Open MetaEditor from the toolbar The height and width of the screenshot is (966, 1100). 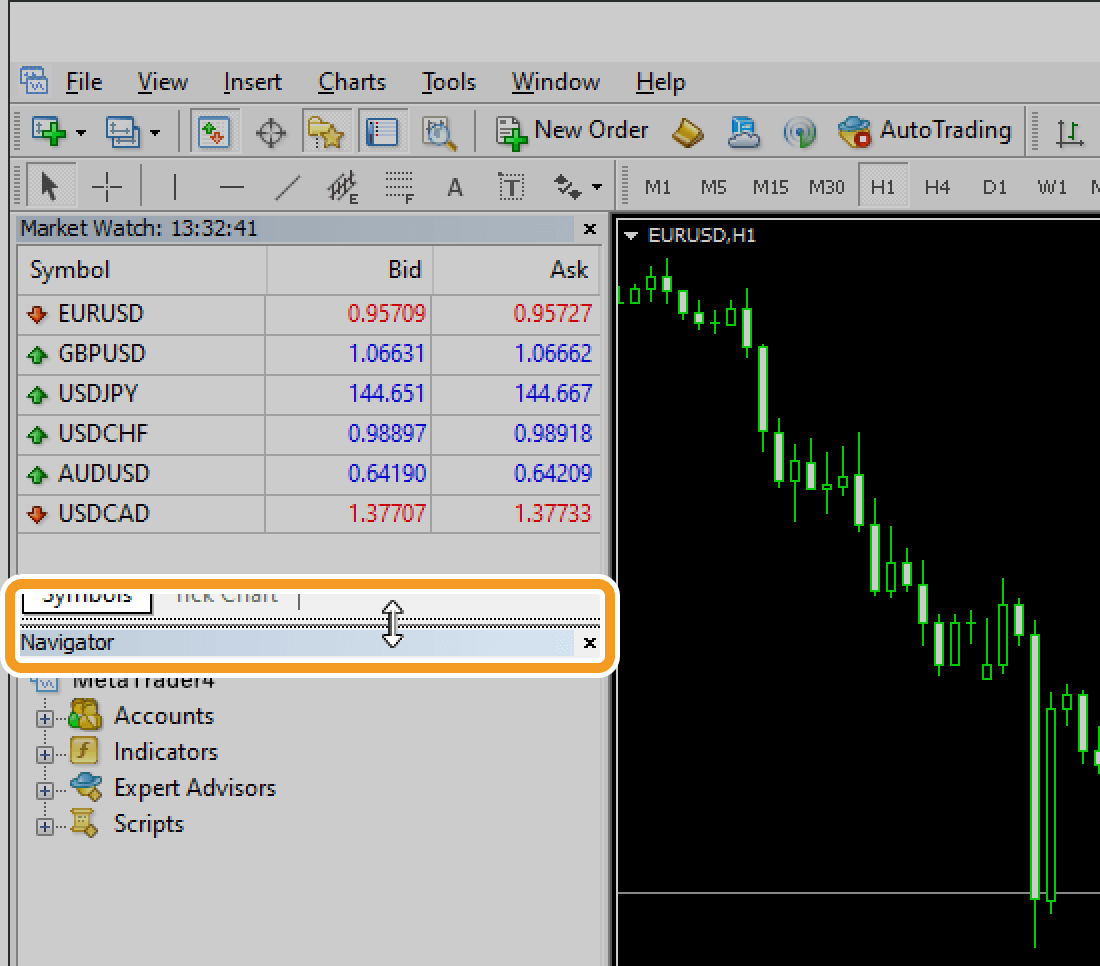744,131
